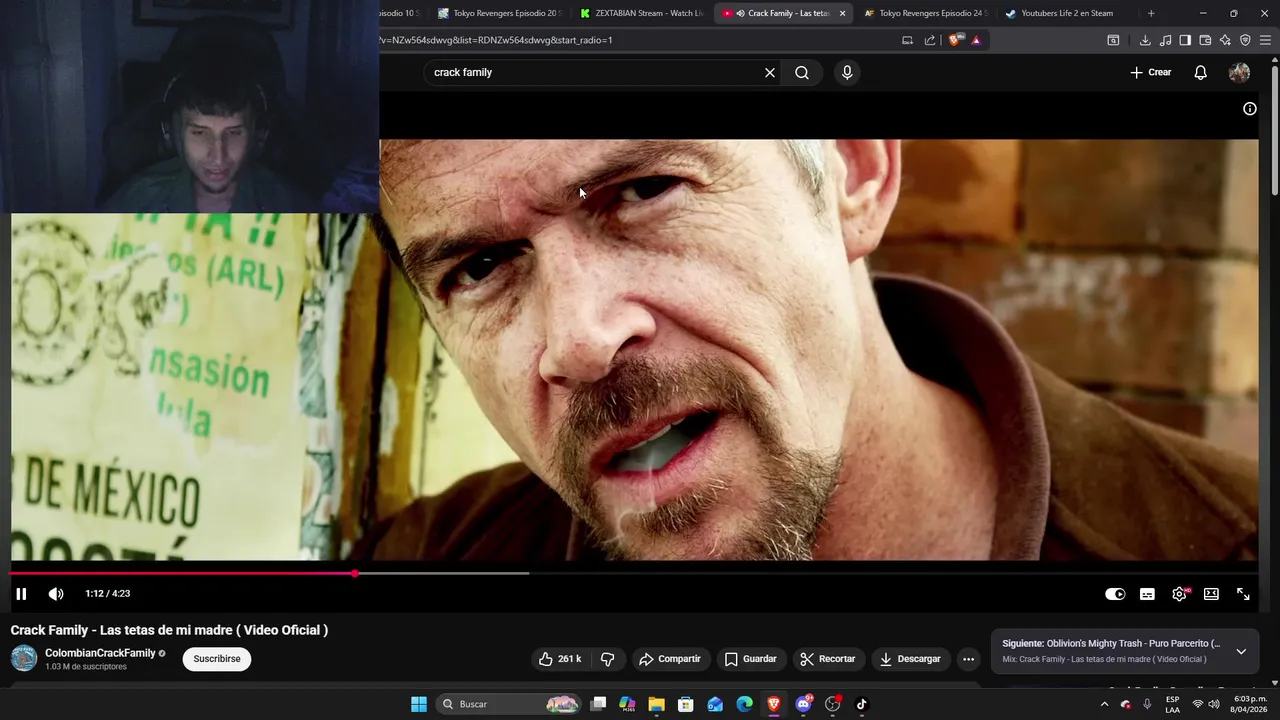1280x720 pixels.
Task: Click the ESP LAA language indicator
Action: pyautogui.click(x=1173, y=704)
